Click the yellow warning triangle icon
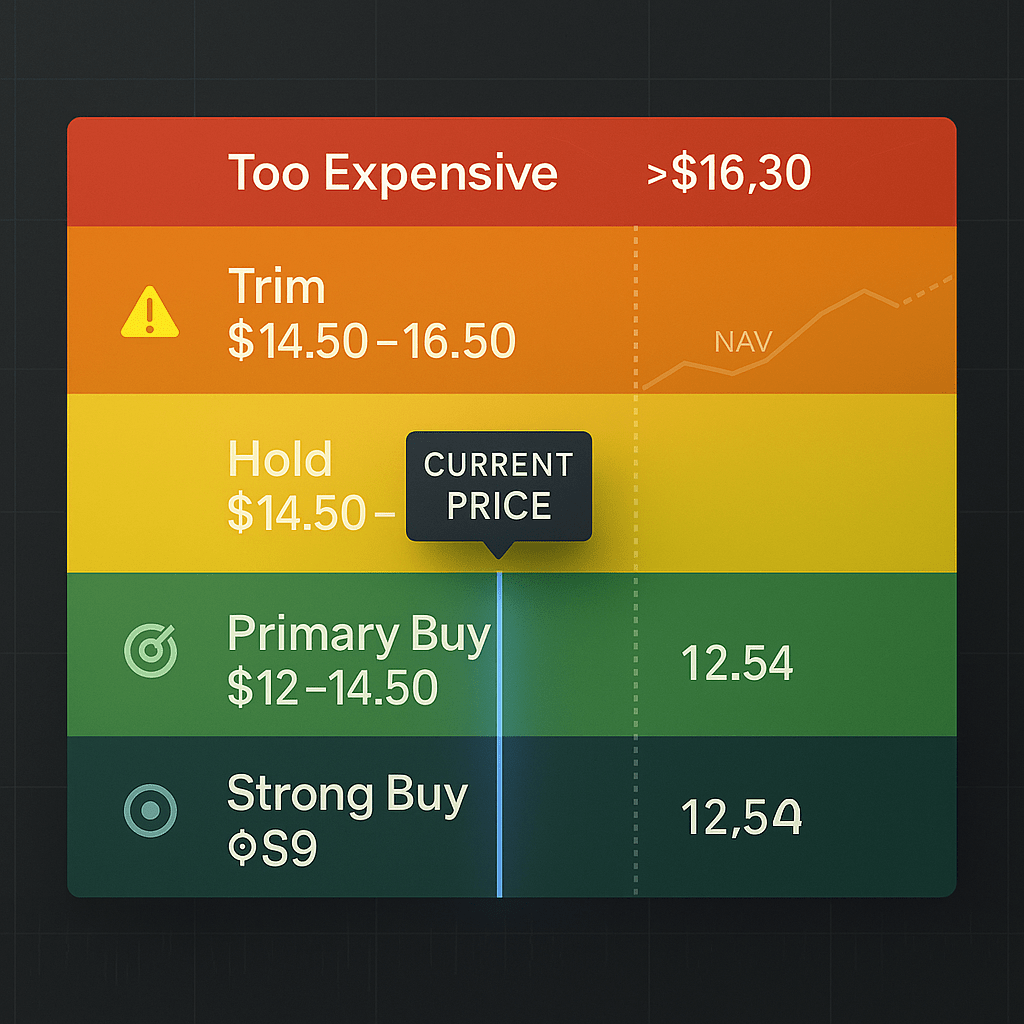 [x=149, y=312]
